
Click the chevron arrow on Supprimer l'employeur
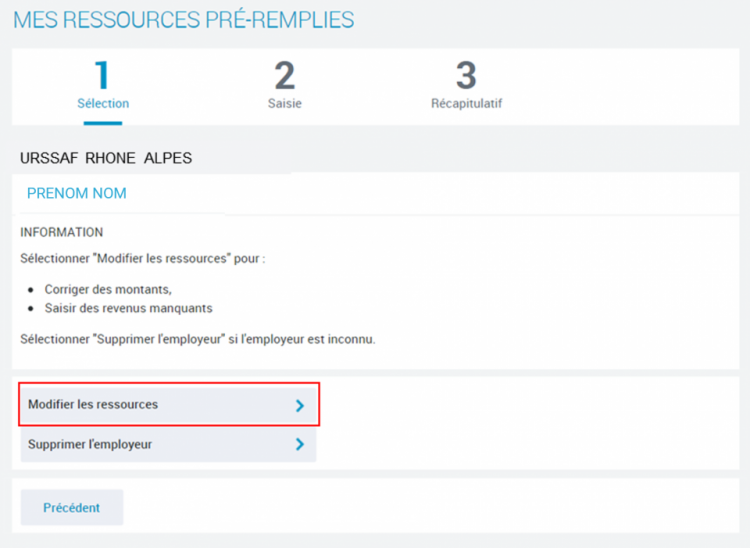299,444
